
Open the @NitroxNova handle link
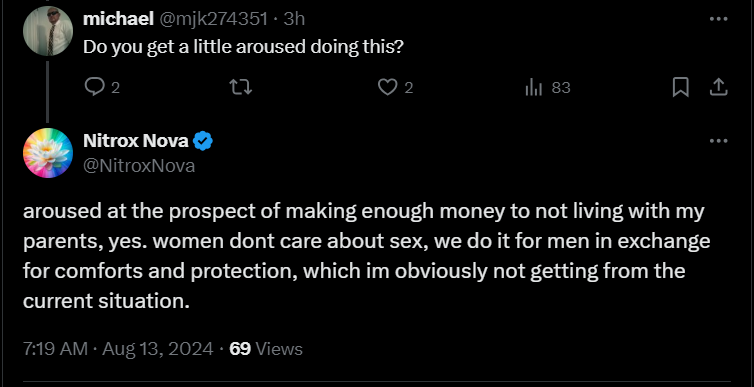(x=139, y=166)
